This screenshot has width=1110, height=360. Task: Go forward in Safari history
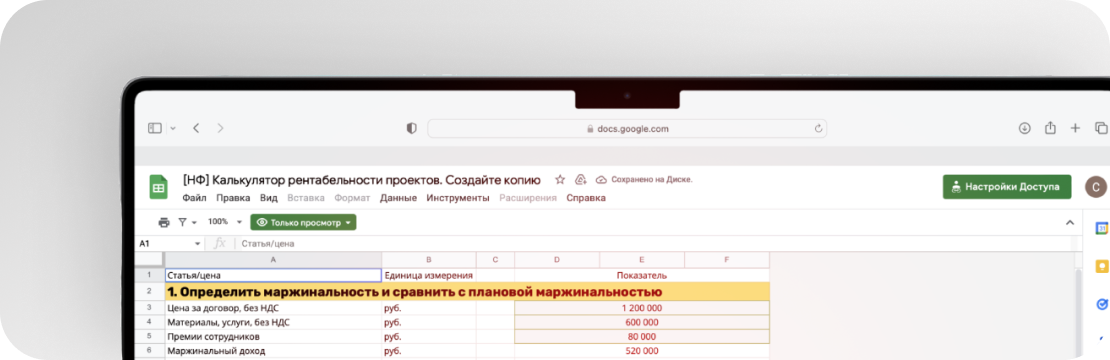click(220, 128)
